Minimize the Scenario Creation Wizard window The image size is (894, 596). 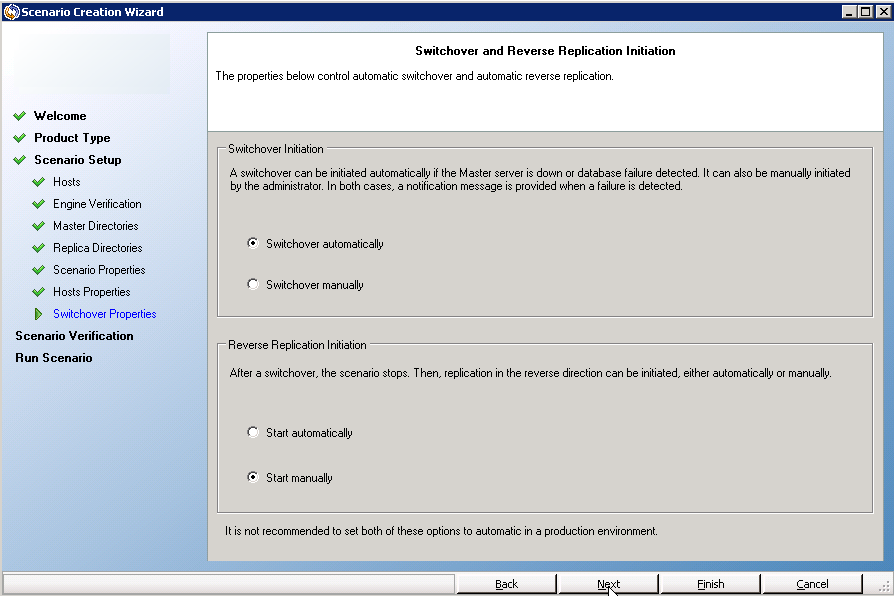849,11
